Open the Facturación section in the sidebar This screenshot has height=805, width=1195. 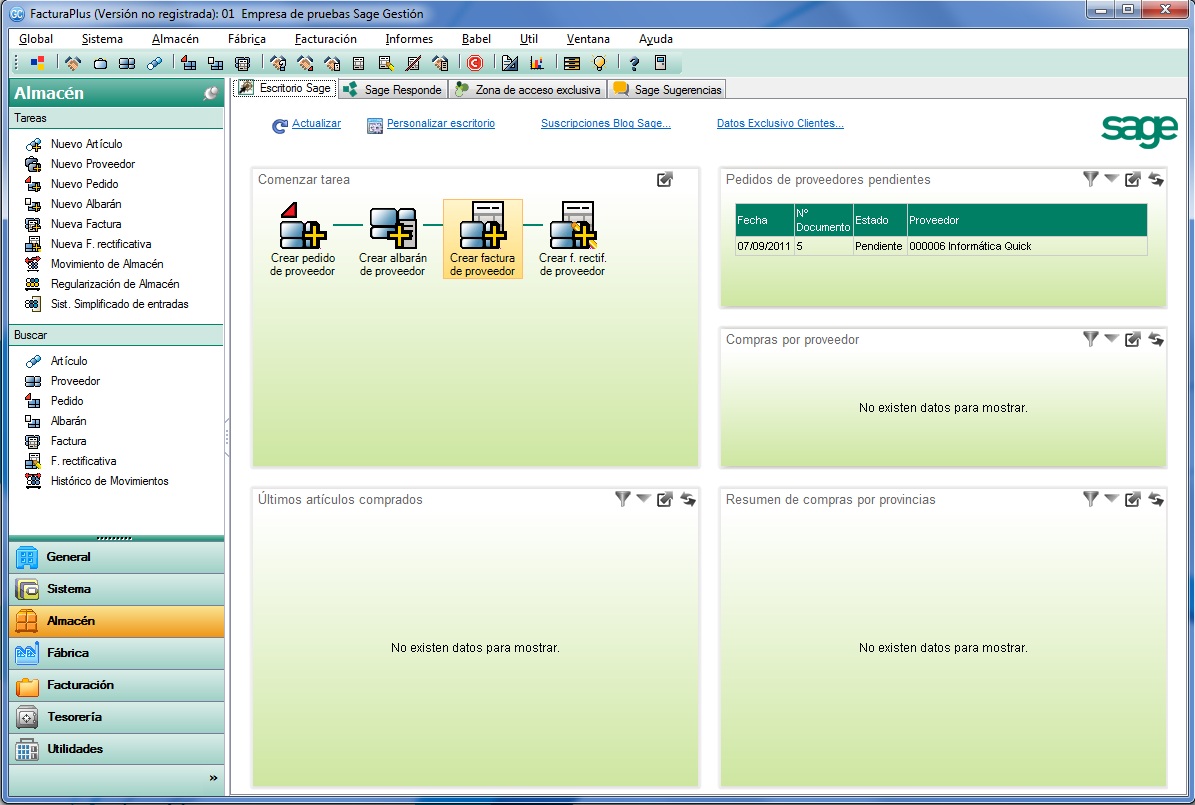pos(117,685)
